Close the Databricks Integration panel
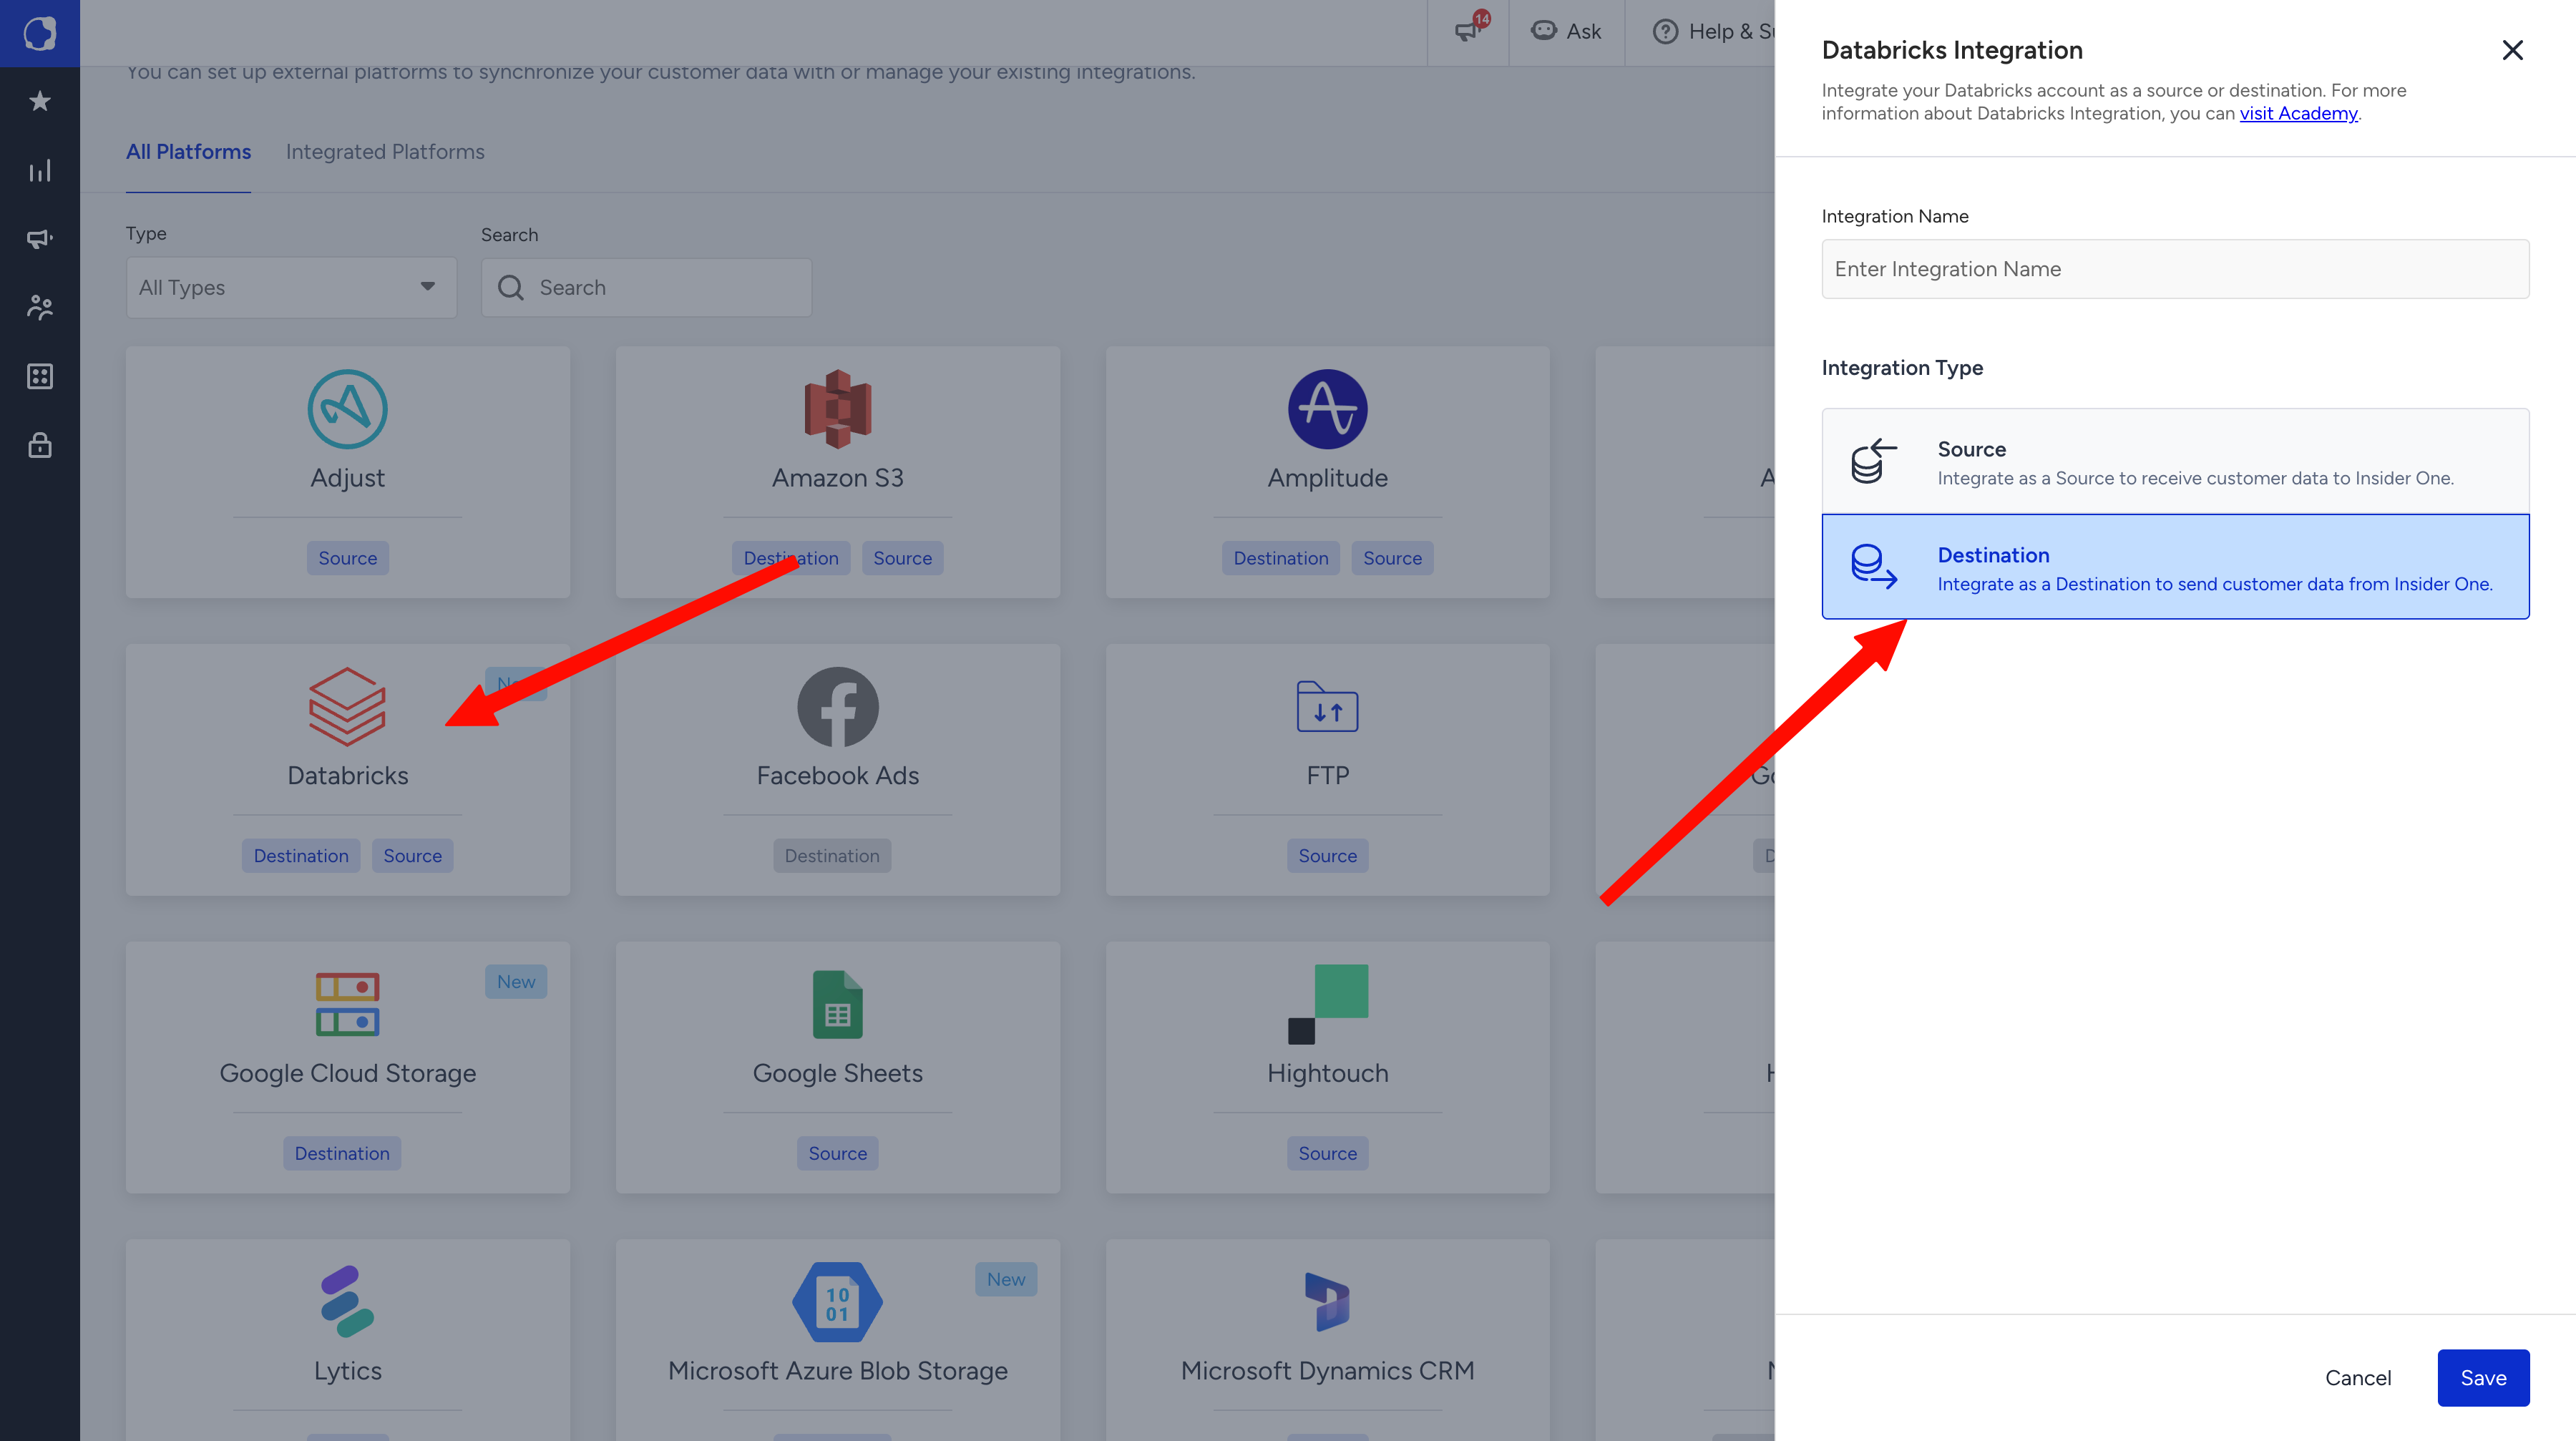Screen dimensions: 2576x1441 click(x=2512, y=50)
